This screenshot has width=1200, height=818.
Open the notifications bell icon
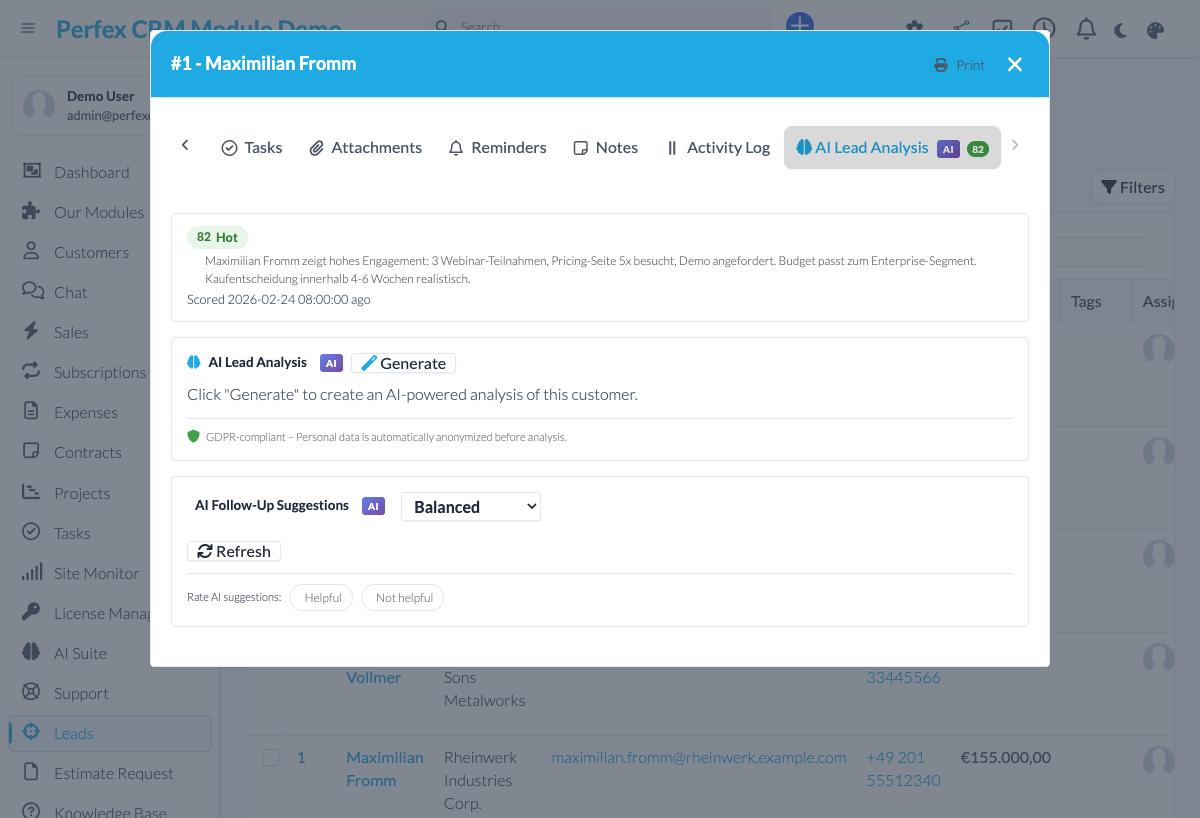[x=1086, y=29]
